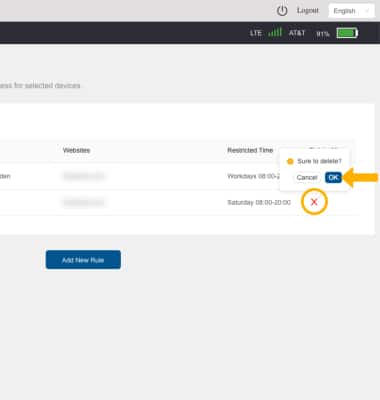
Task: Click the battery status icon
Action: 347,33
